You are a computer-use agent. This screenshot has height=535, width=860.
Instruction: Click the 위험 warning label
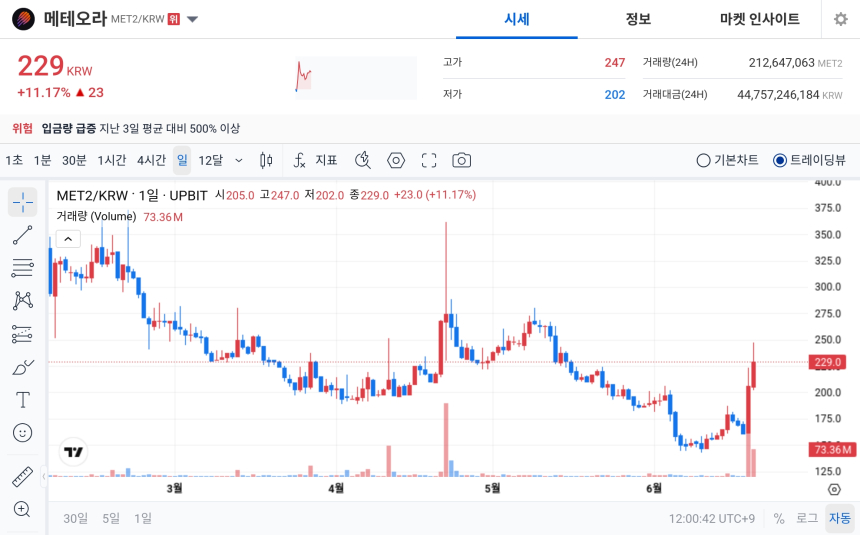pos(22,128)
